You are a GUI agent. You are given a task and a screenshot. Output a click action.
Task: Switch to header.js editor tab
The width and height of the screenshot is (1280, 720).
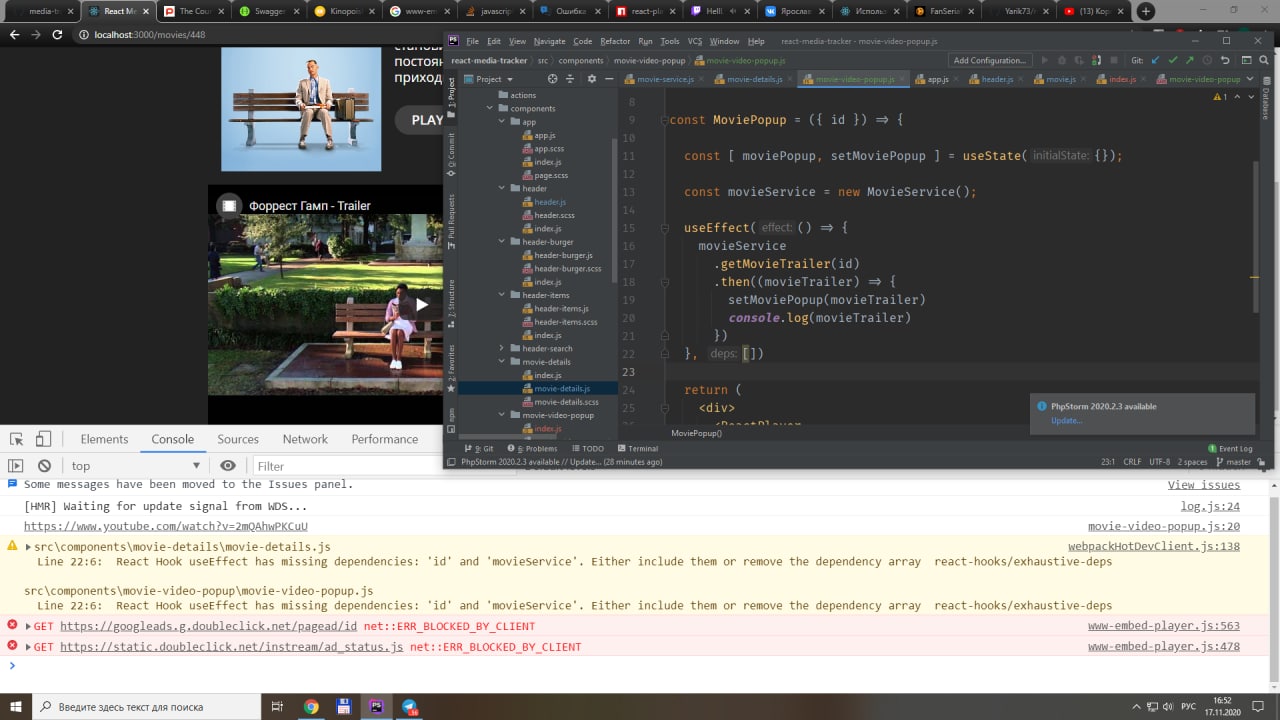click(x=996, y=79)
